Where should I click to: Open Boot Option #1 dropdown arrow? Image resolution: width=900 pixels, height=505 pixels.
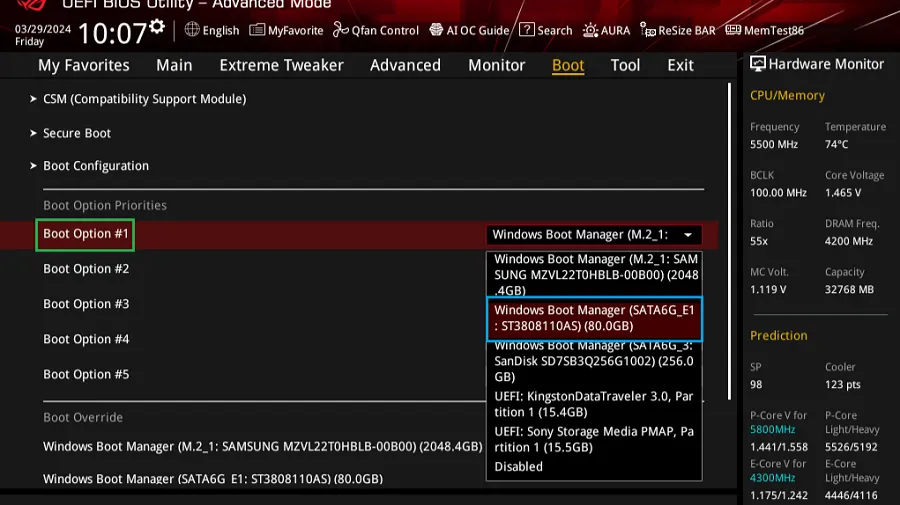click(688, 235)
